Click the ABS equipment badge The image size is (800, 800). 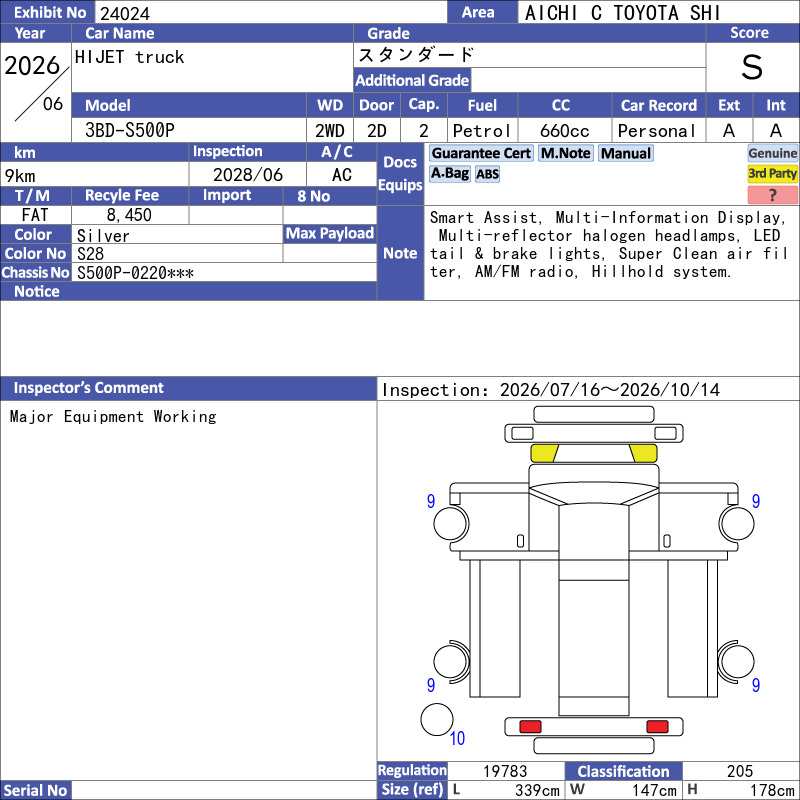(x=487, y=174)
